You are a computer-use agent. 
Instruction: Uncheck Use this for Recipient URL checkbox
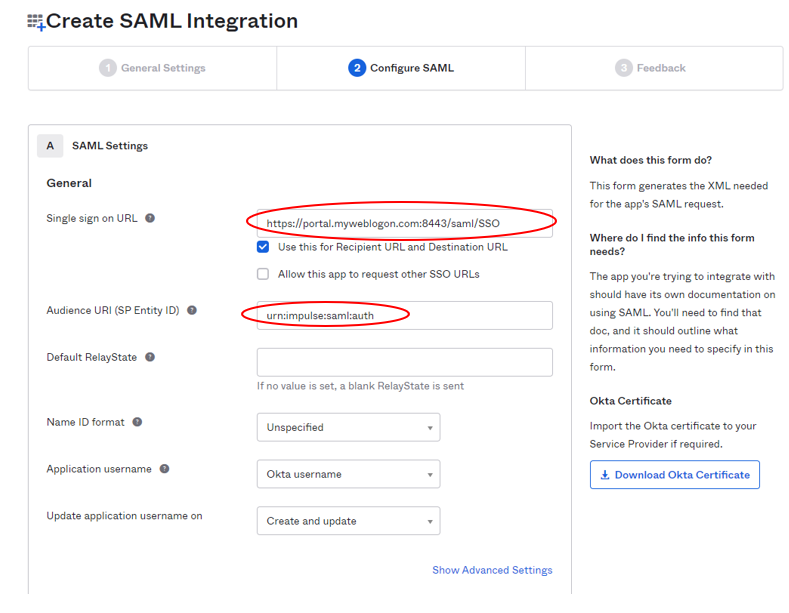click(x=263, y=247)
